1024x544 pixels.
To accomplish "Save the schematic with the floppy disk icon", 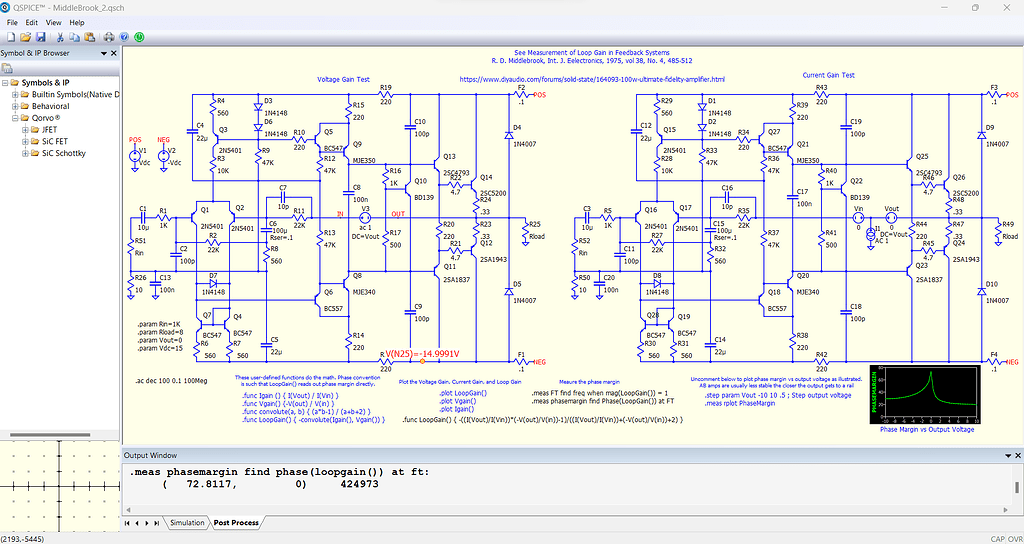I will [40, 37].
